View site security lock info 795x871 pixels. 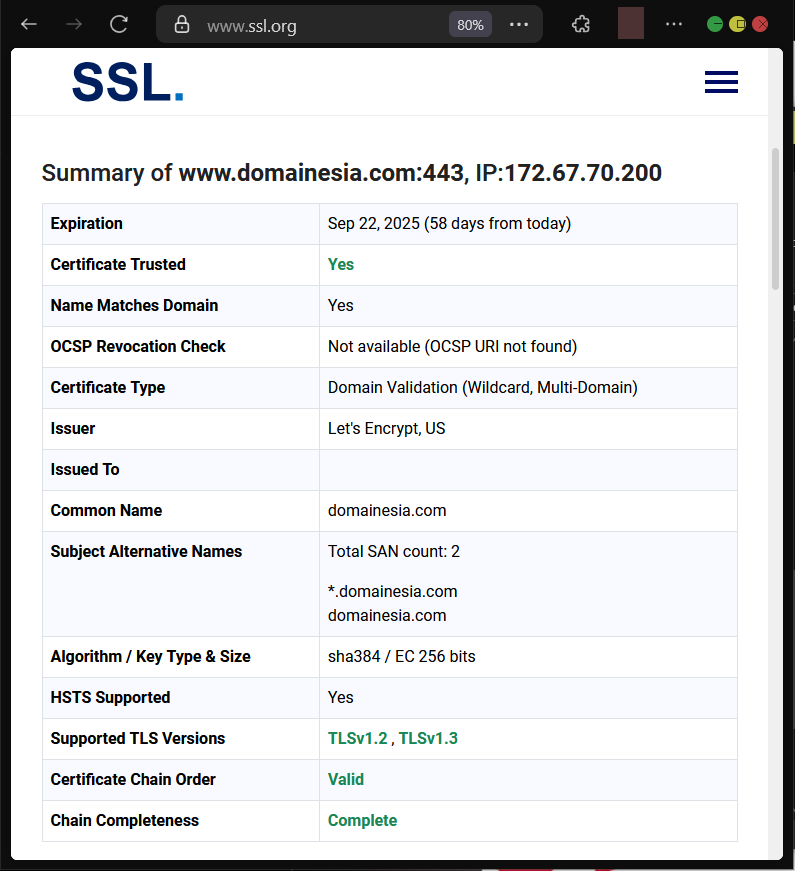coord(182,24)
